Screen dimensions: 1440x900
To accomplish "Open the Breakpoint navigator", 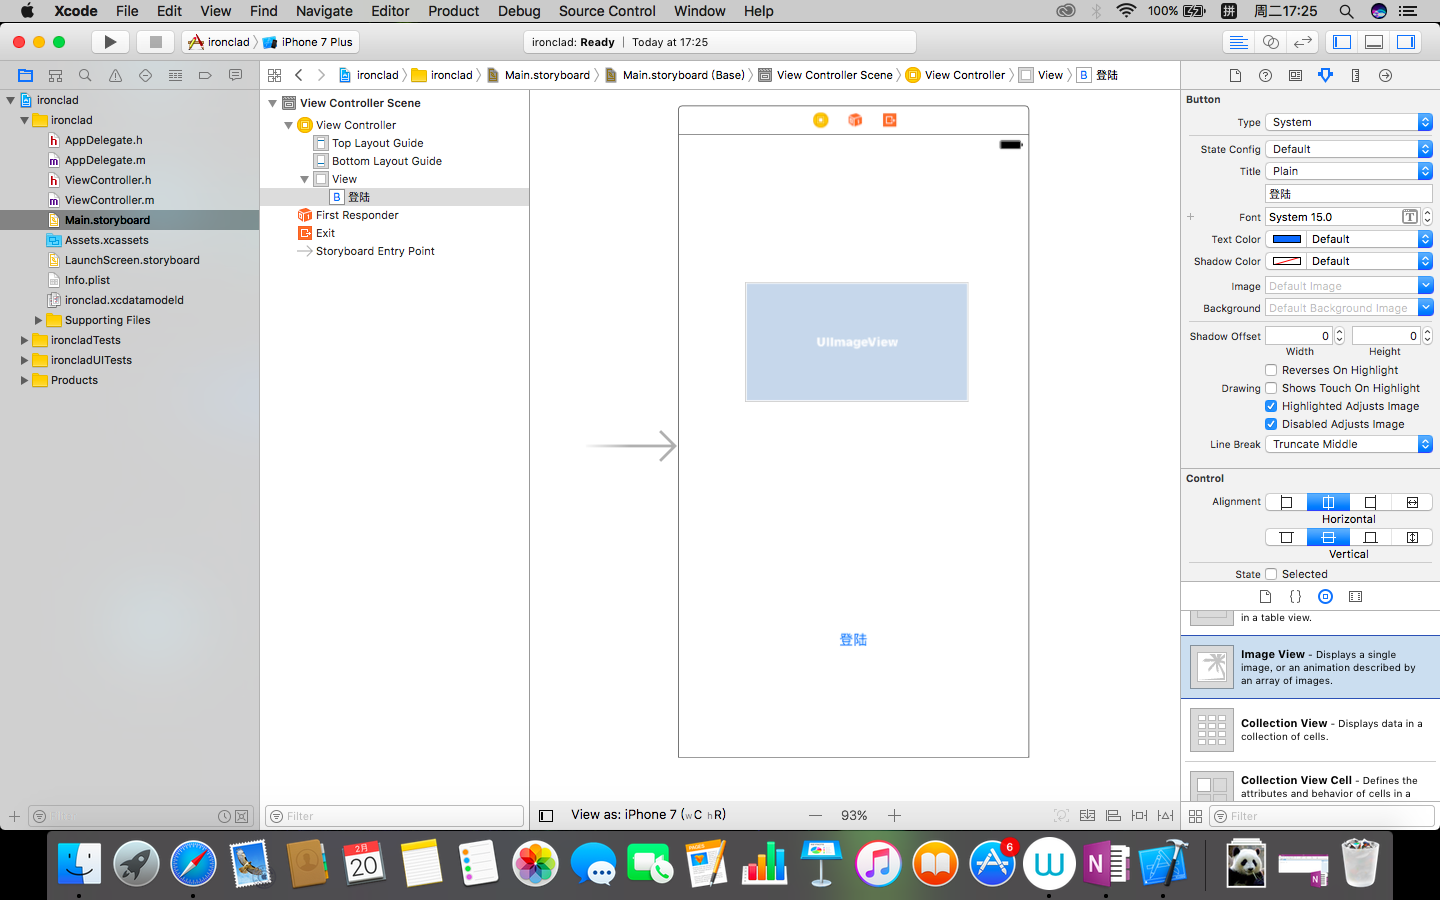I will [205, 75].
